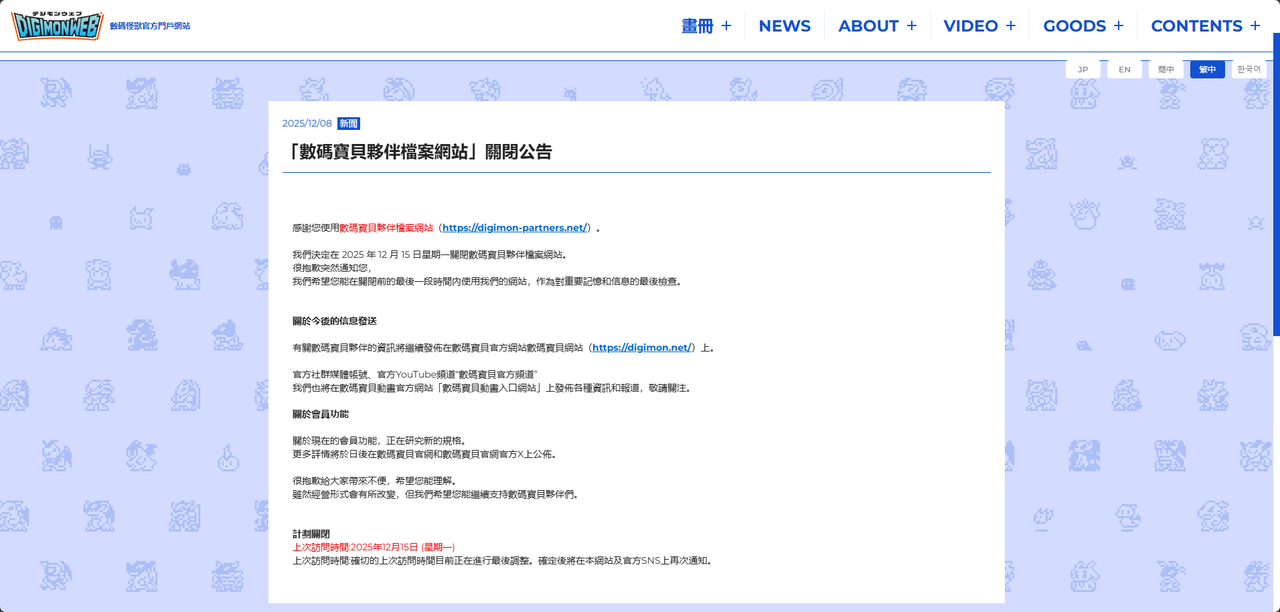
Task: Expand the GOODS menu
Action: pyautogui.click(x=1083, y=26)
